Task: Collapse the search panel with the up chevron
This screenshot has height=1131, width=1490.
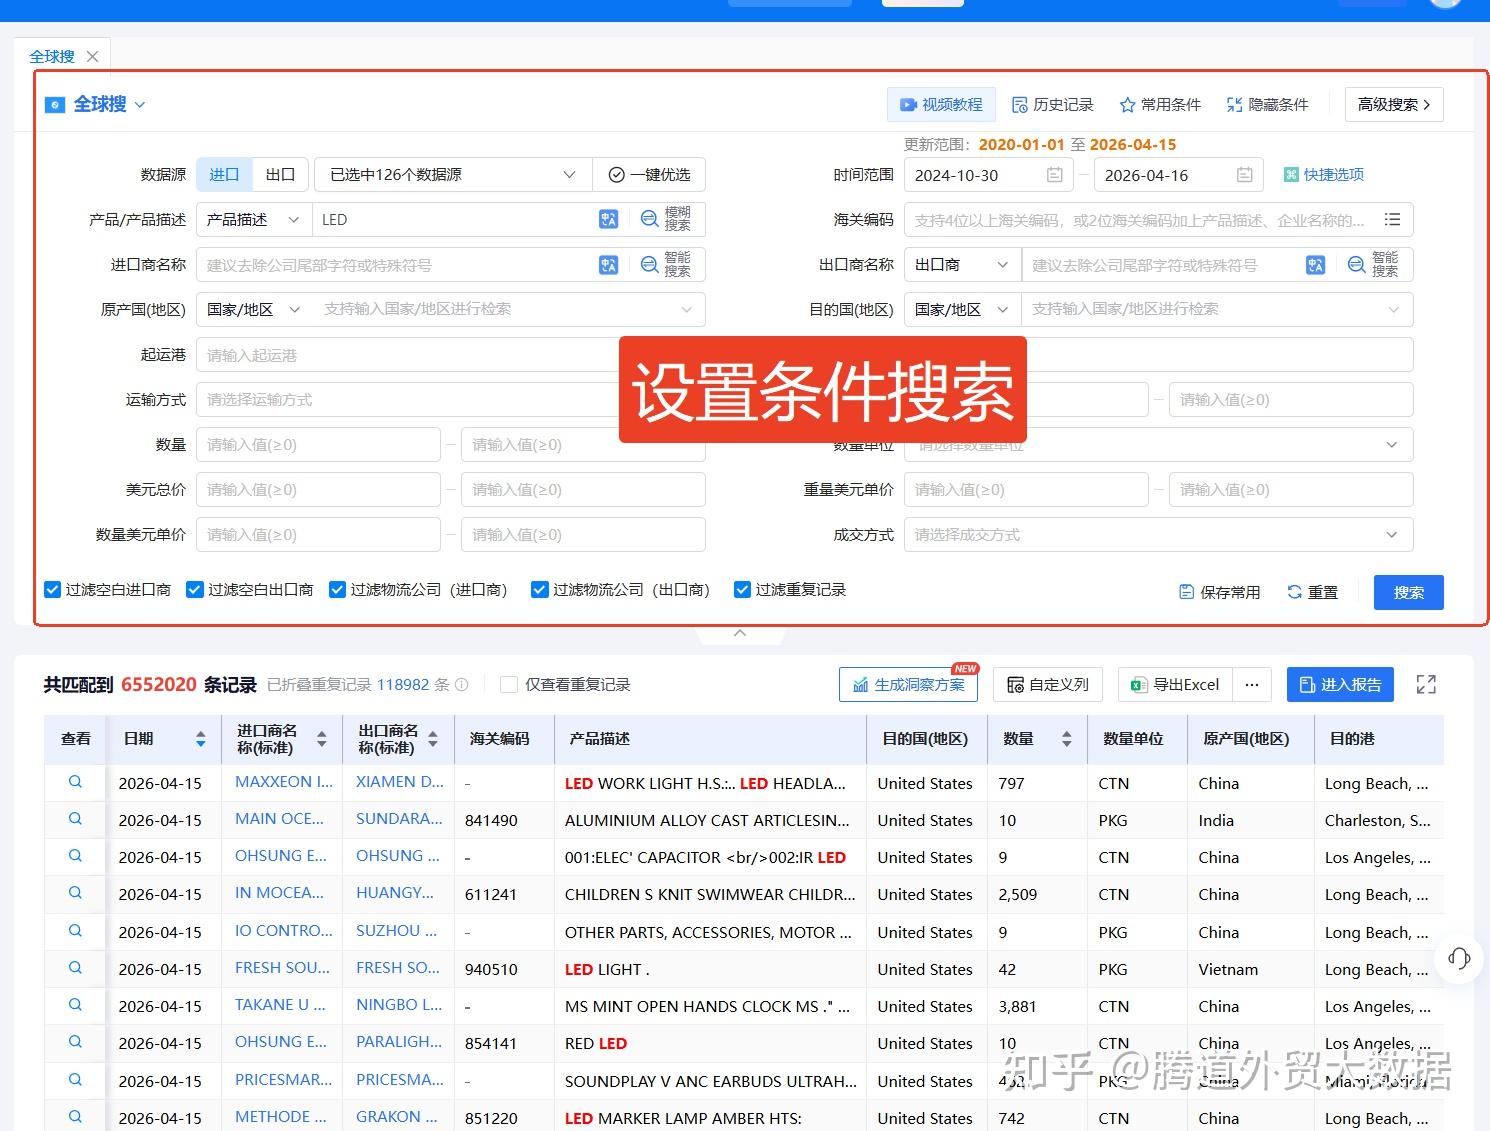Action: 740,633
